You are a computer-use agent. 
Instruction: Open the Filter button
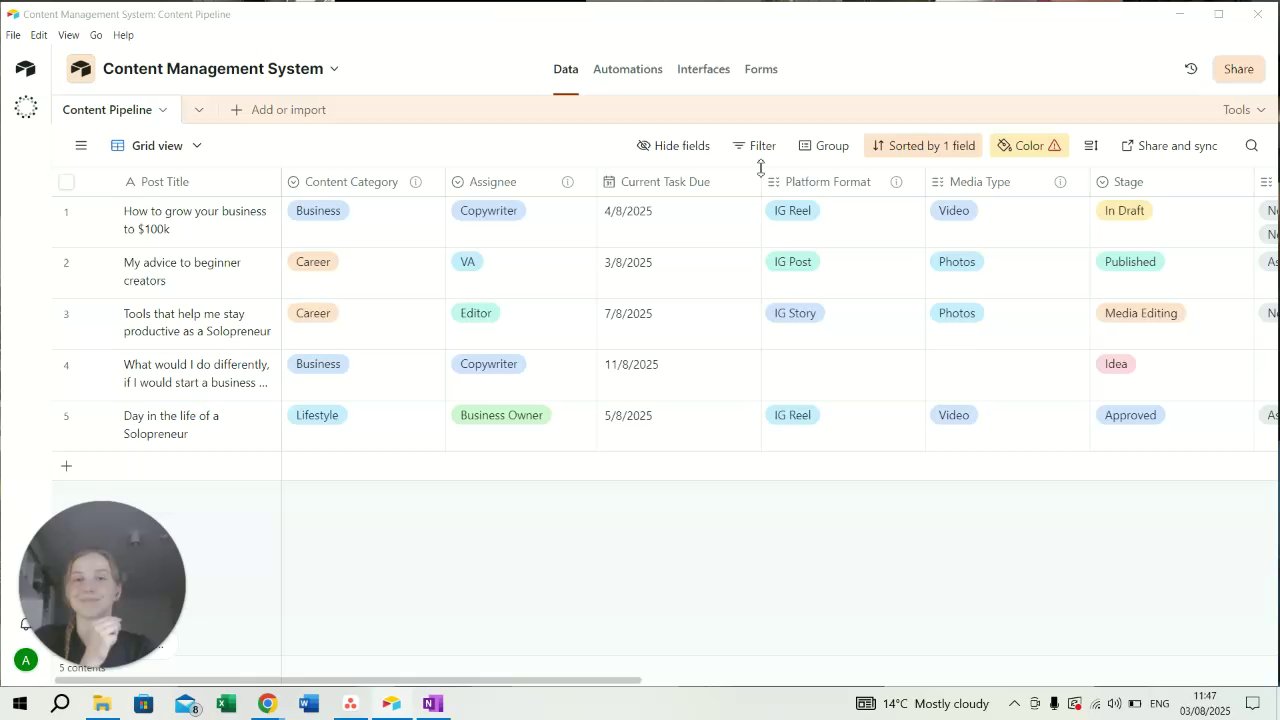click(754, 146)
